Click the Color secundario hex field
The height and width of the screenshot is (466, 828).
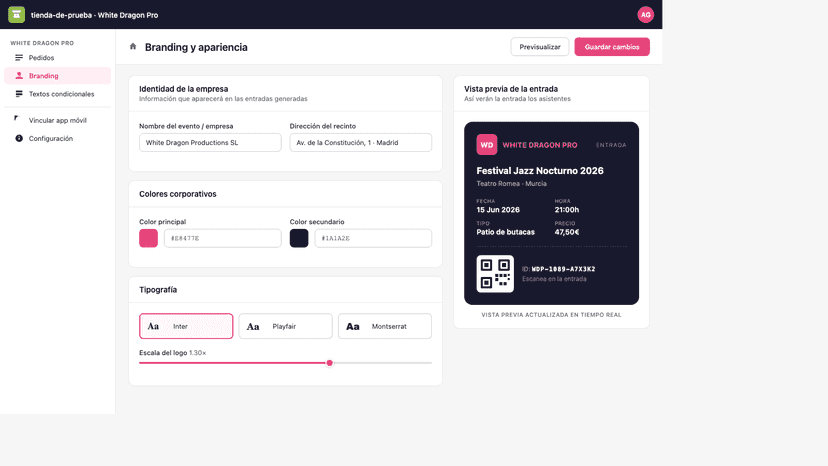[373, 238]
